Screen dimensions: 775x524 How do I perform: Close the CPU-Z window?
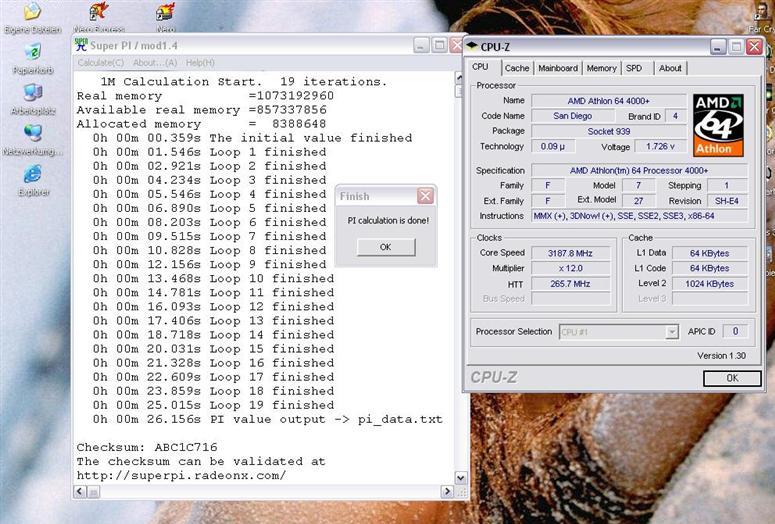tap(754, 47)
